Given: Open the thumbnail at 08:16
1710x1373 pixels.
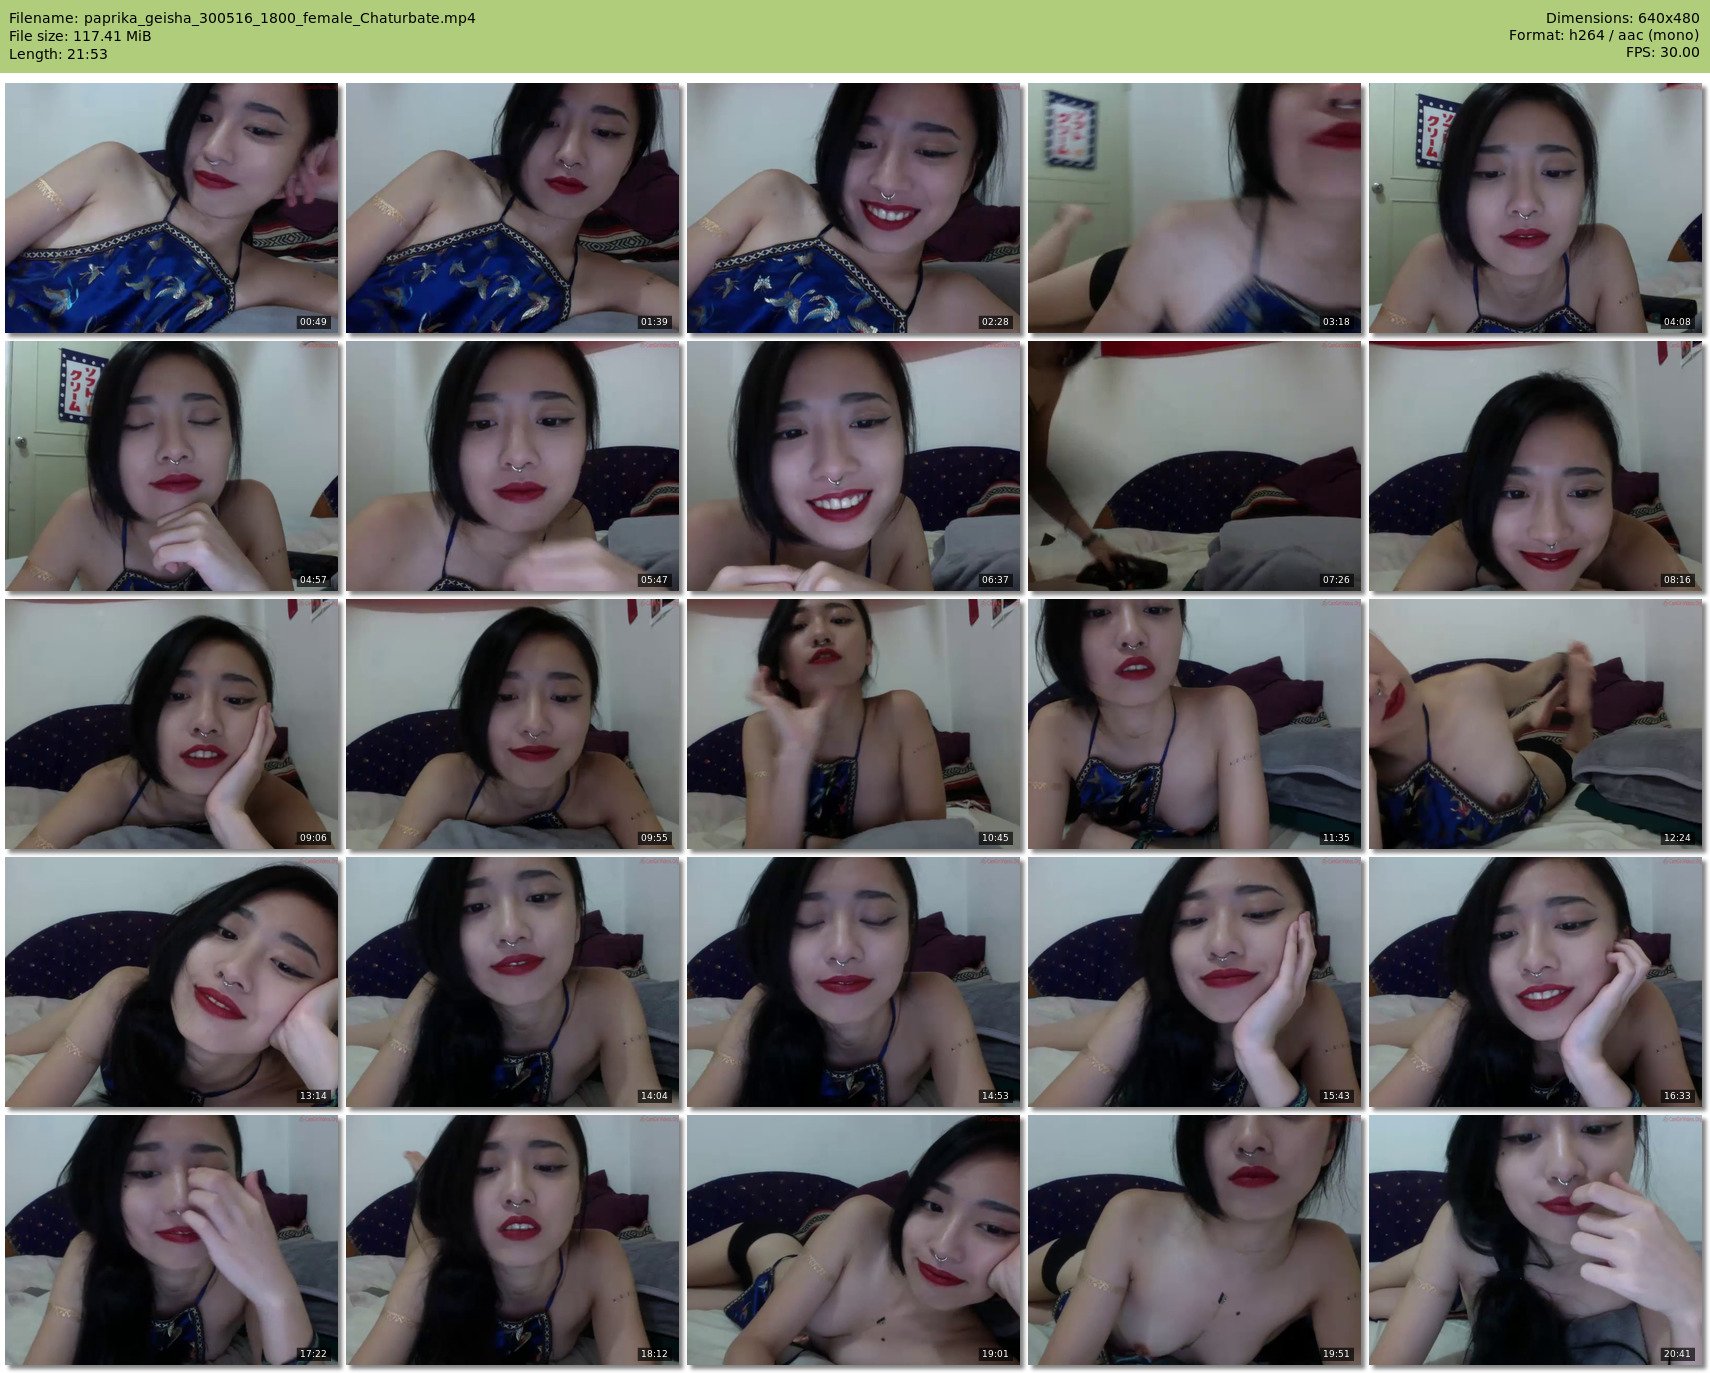Looking at the screenshot, I should click(1535, 466).
